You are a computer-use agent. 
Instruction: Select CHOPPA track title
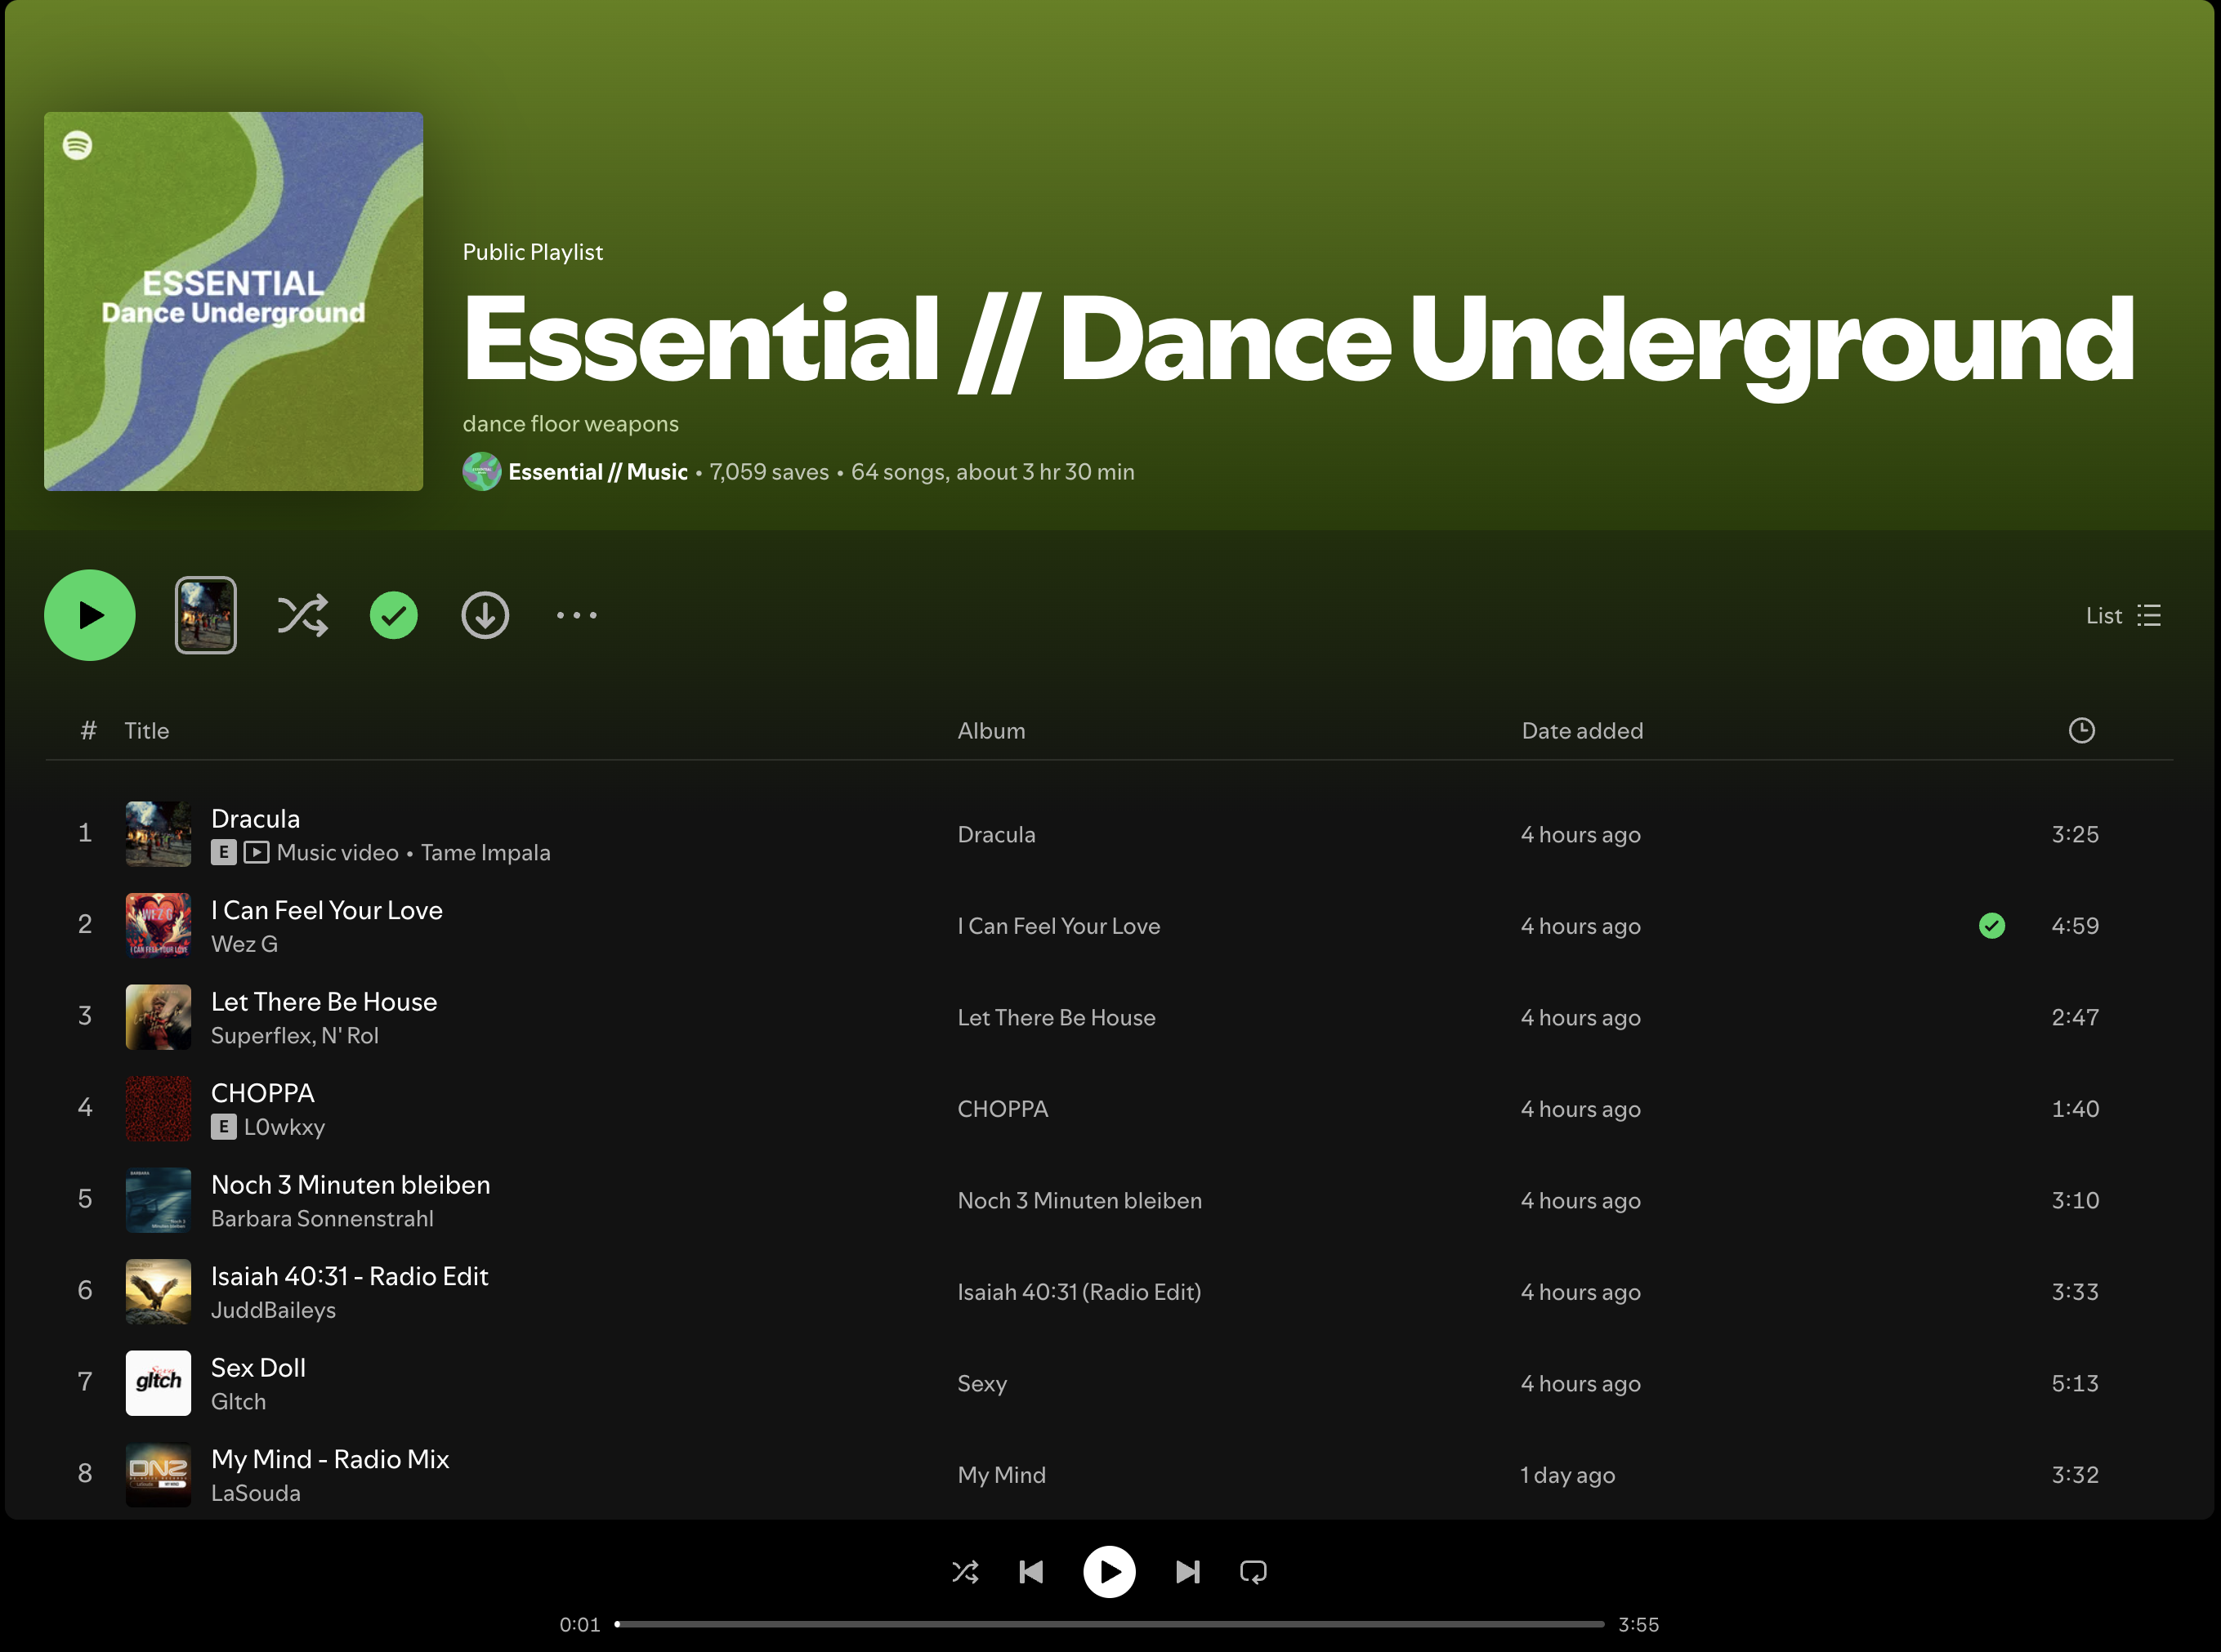pos(262,1093)
